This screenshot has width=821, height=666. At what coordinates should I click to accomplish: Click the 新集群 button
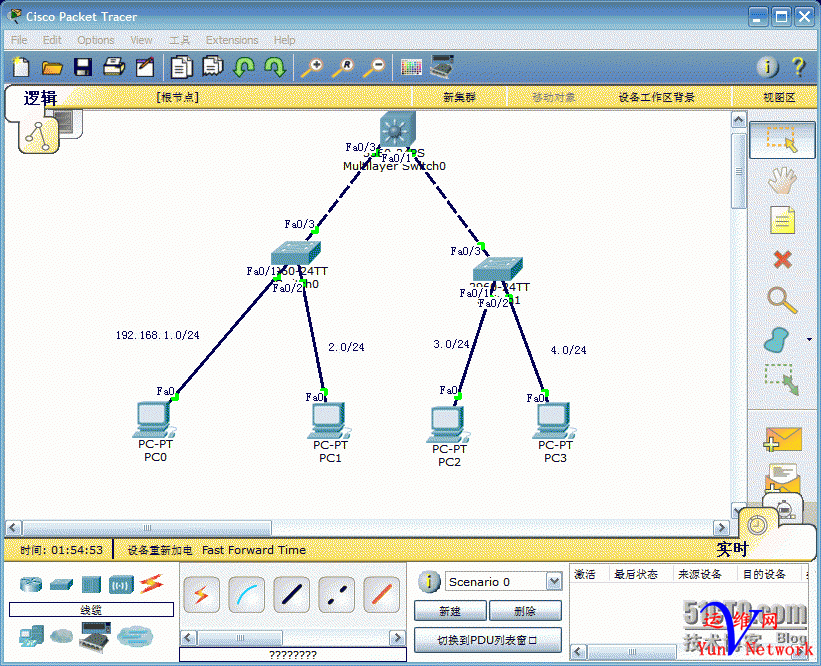tap(459, 97)
